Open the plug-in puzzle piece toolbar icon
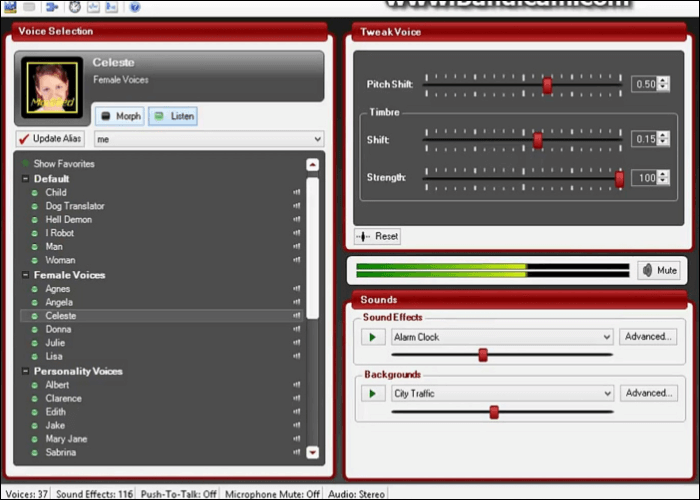The height and width of the screenshot is (500, 700). coord(52,7)
